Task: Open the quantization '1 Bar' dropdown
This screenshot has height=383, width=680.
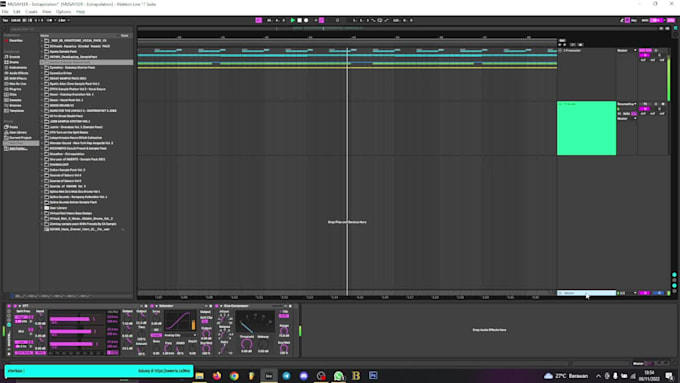Action: pyautogui.click(x=64, y=20)
